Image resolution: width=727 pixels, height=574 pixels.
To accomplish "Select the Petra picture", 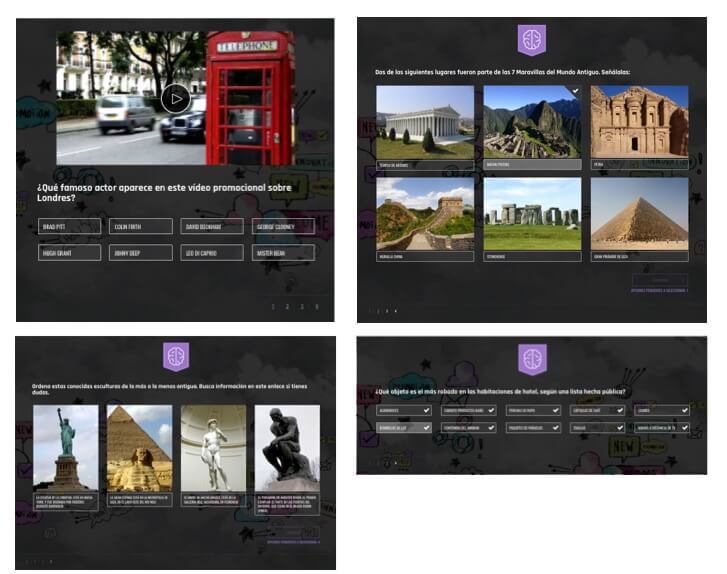I will 639,122.
